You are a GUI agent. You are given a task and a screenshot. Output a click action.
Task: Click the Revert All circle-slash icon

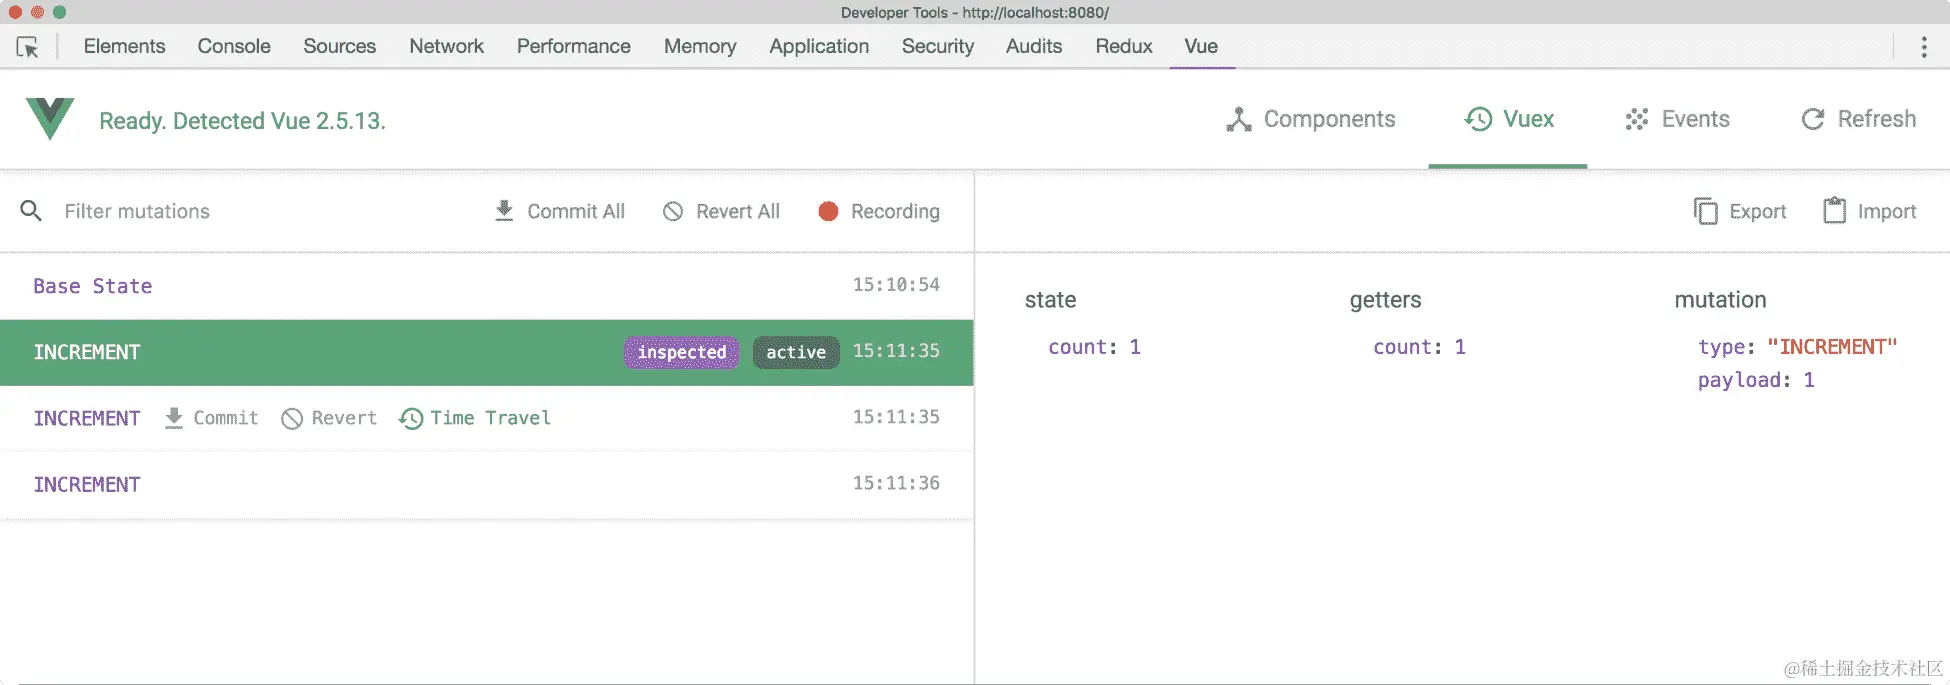[673, 211]
